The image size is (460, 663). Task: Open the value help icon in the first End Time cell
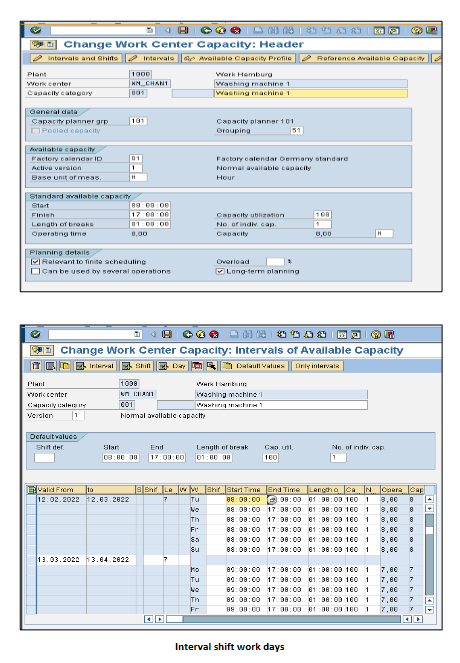[272, 500]
